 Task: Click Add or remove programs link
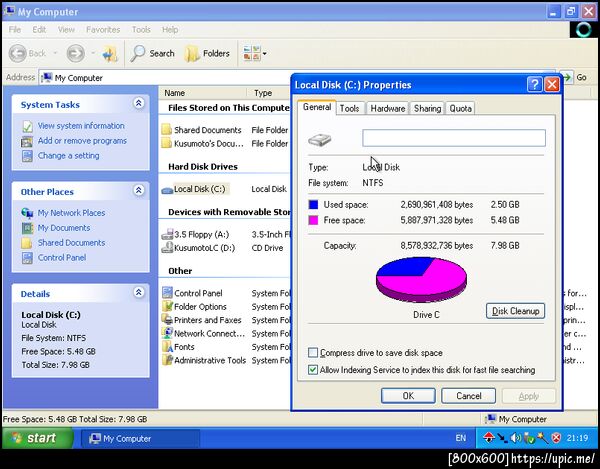click(x=82, y=140)
